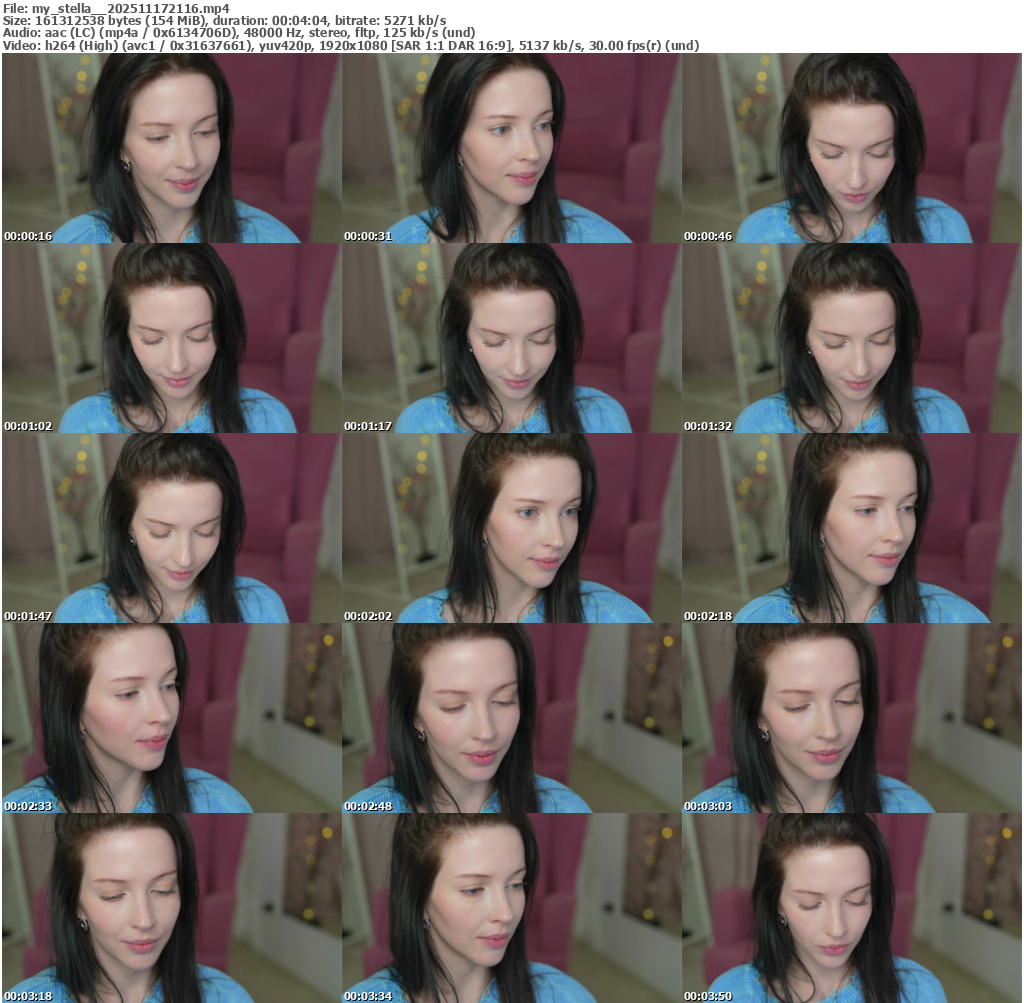Choose the 00:03:03 frame

point(852,718)
